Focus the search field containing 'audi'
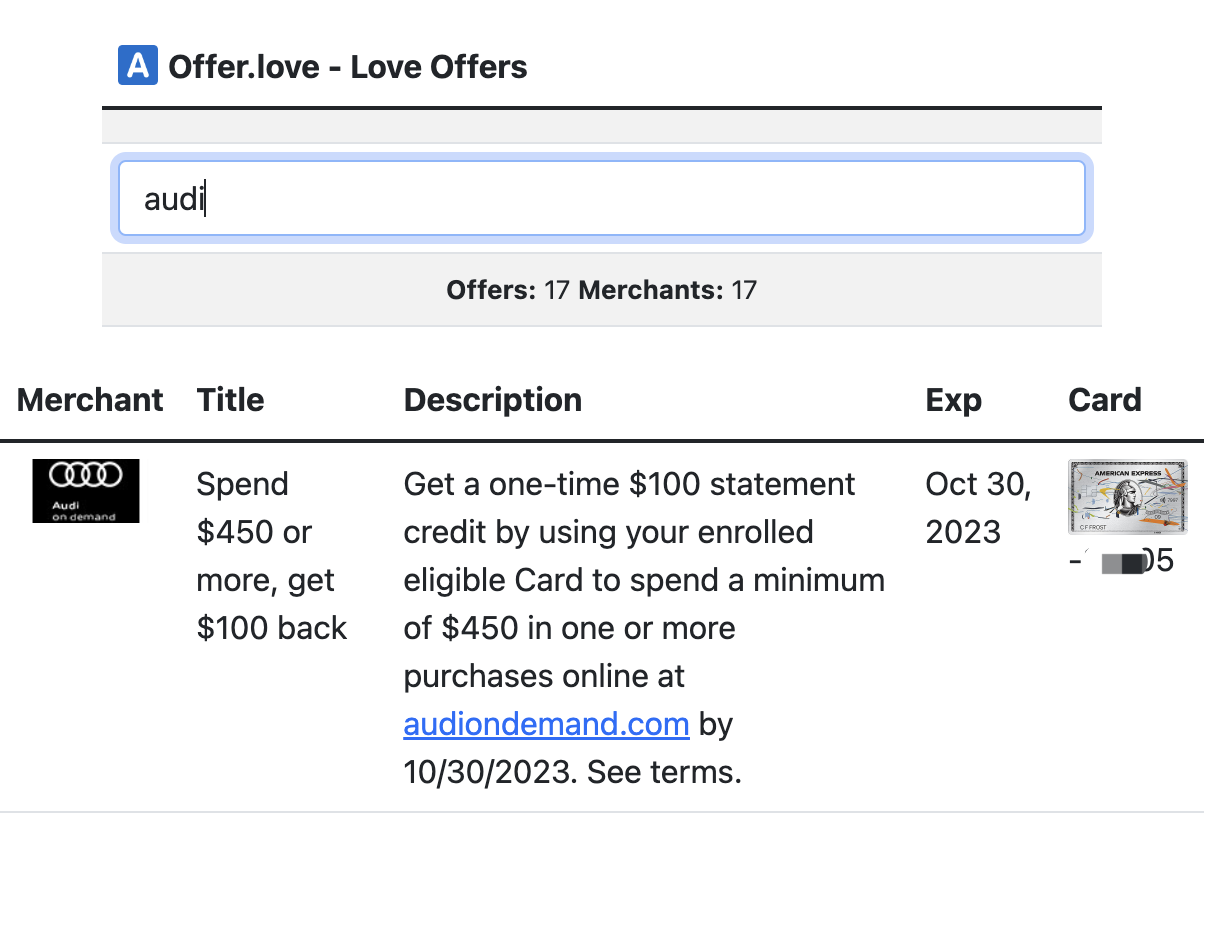The height and width of the screenshot is (952, 1212). 601,199
